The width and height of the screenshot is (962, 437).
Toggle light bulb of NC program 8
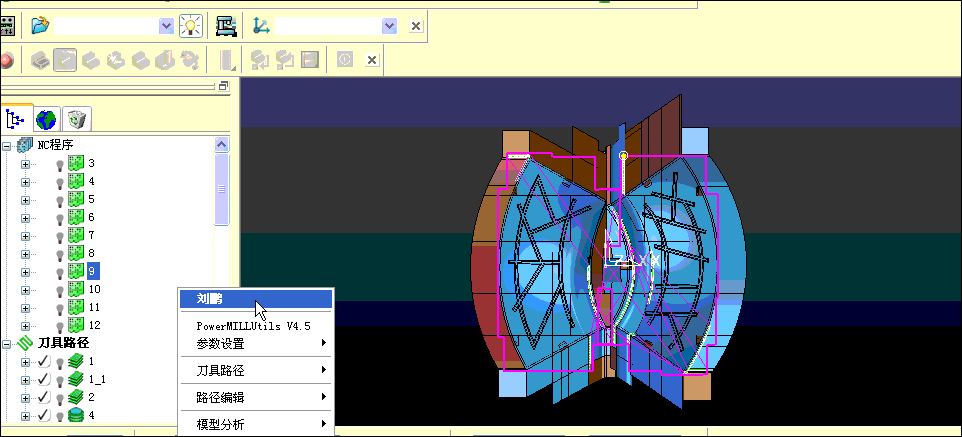click(60, 254)
